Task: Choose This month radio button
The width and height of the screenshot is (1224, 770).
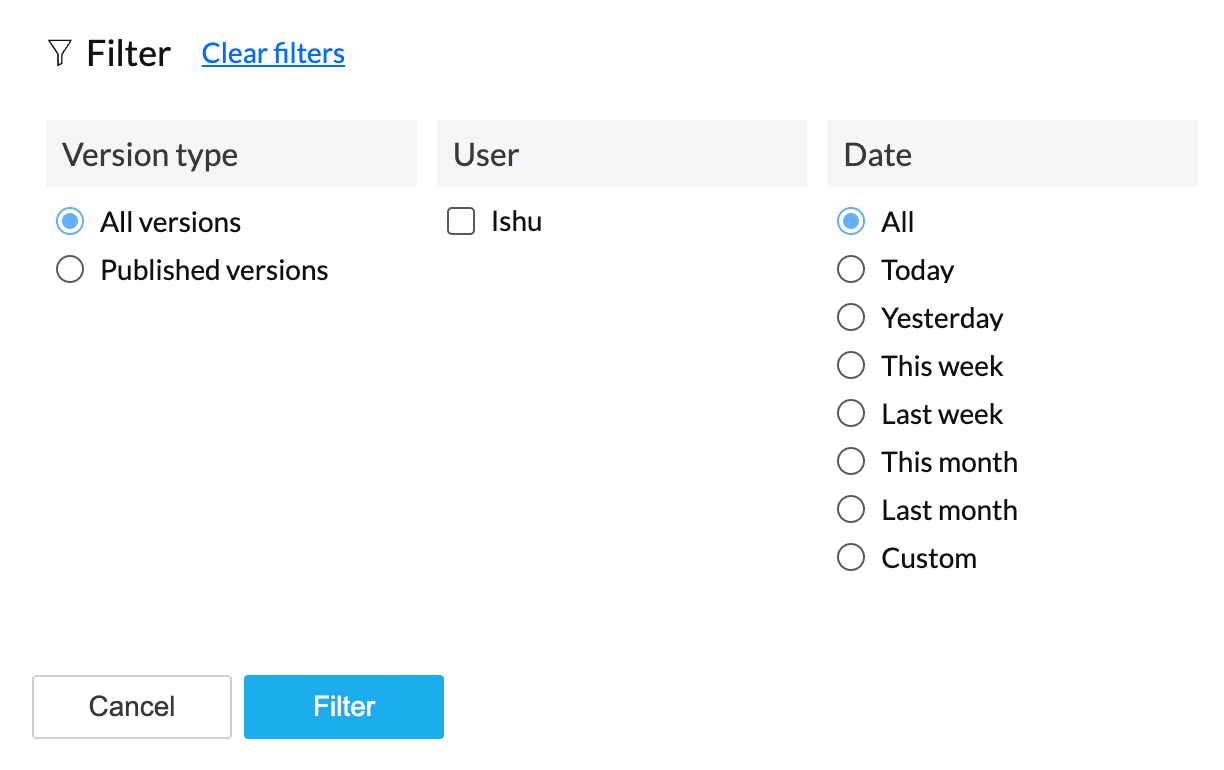Action: click(851, 462)
